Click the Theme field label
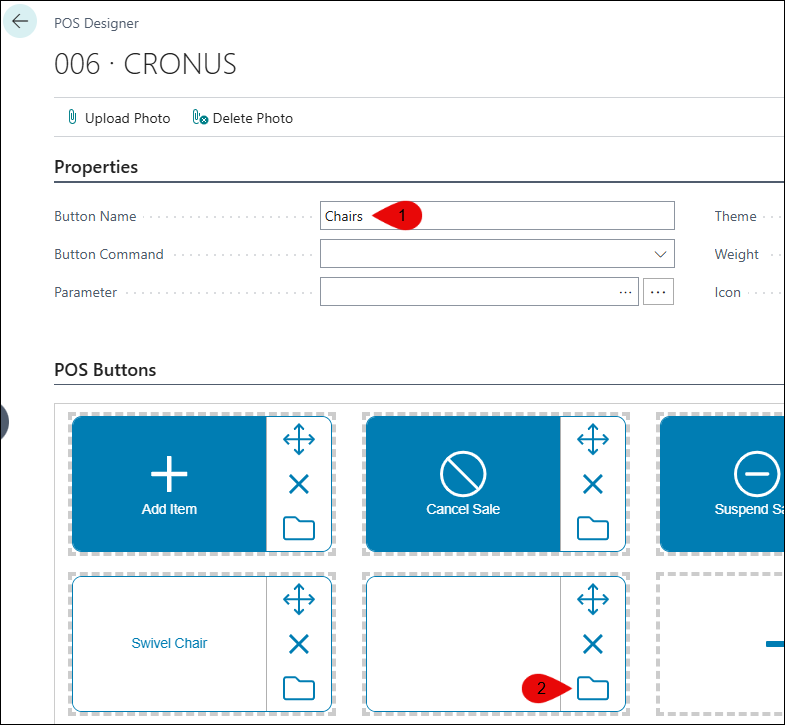Viewport: 785px width, 725px height. 735,216
